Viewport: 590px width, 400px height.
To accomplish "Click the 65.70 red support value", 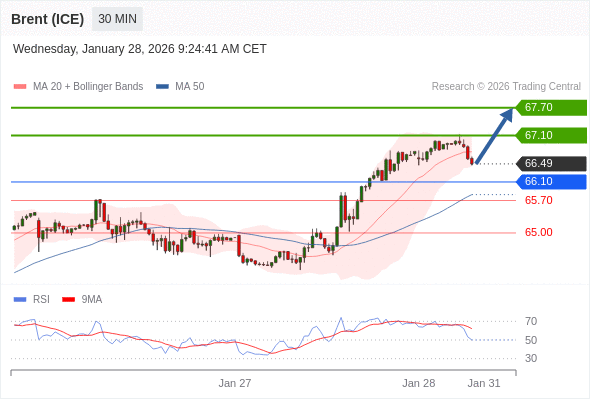I will tap(538, 200).
